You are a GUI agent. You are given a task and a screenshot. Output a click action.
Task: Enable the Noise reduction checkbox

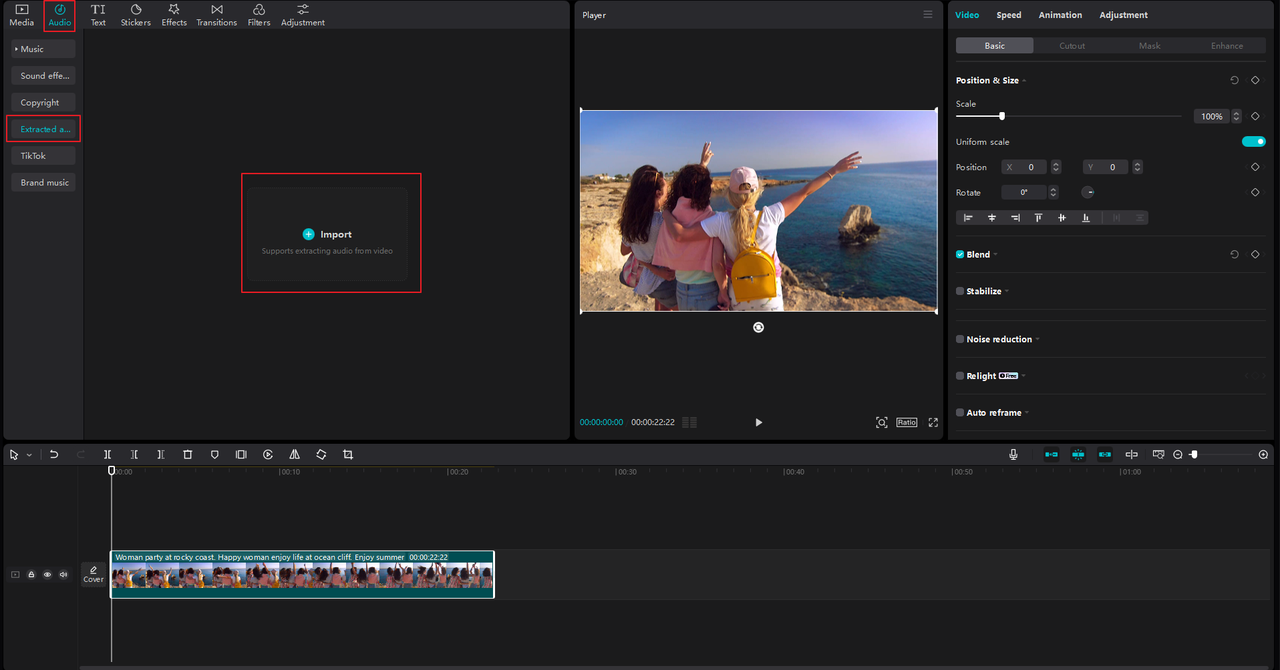pos(960,339)
